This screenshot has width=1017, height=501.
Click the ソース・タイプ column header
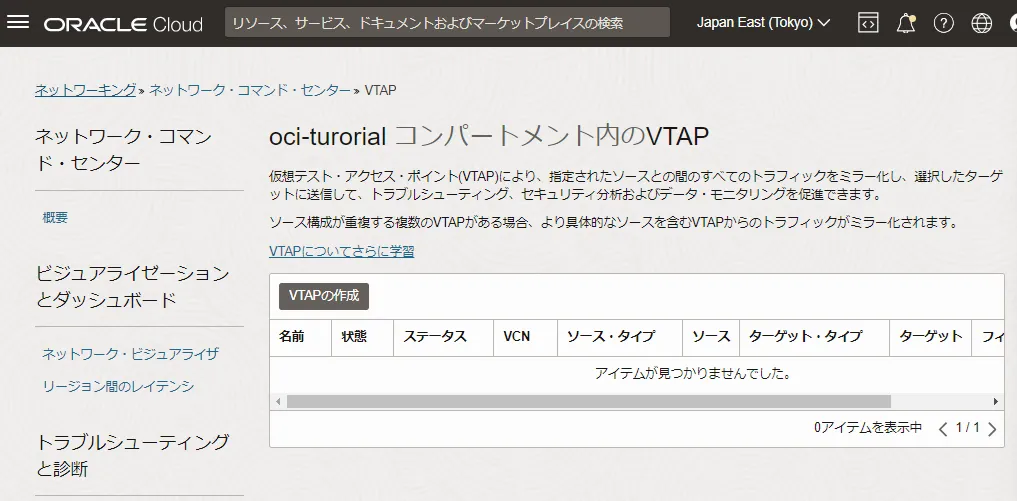[619, 337]
